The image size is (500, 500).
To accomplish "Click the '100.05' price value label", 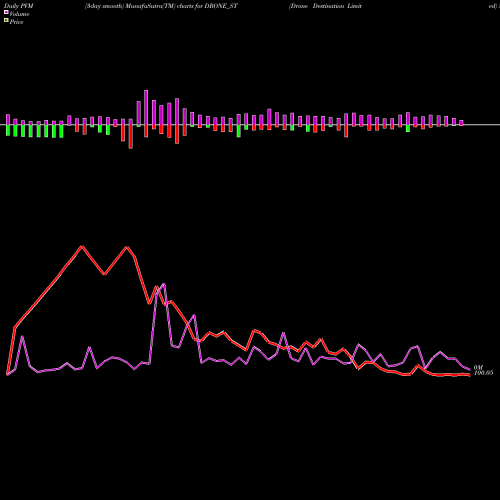I will [483, 373].
